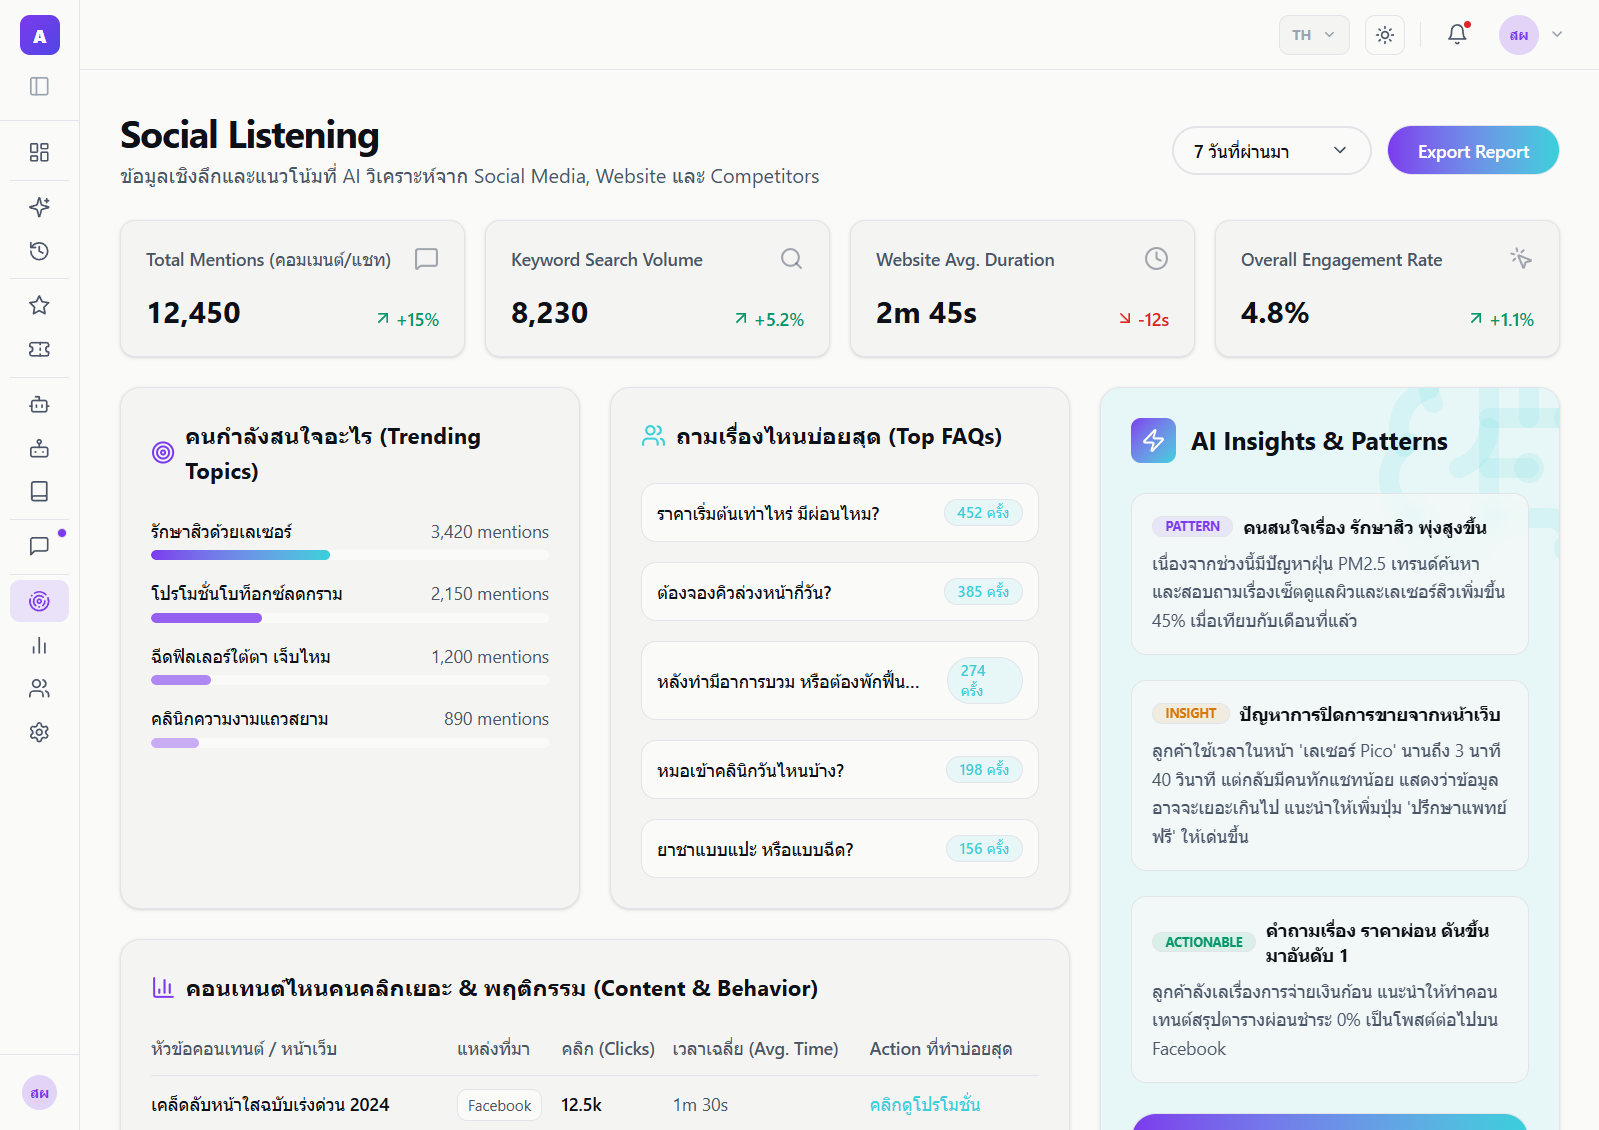
Task: Click the user avatar at sidebar bottom
Action: click(40, 1093)
